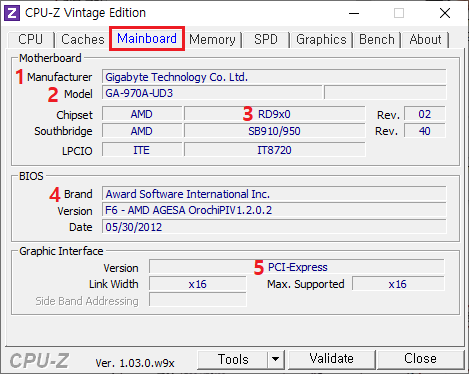469x374 pixels.
Task: Click the Link Width x16 value
Action: tap(198, 284)
